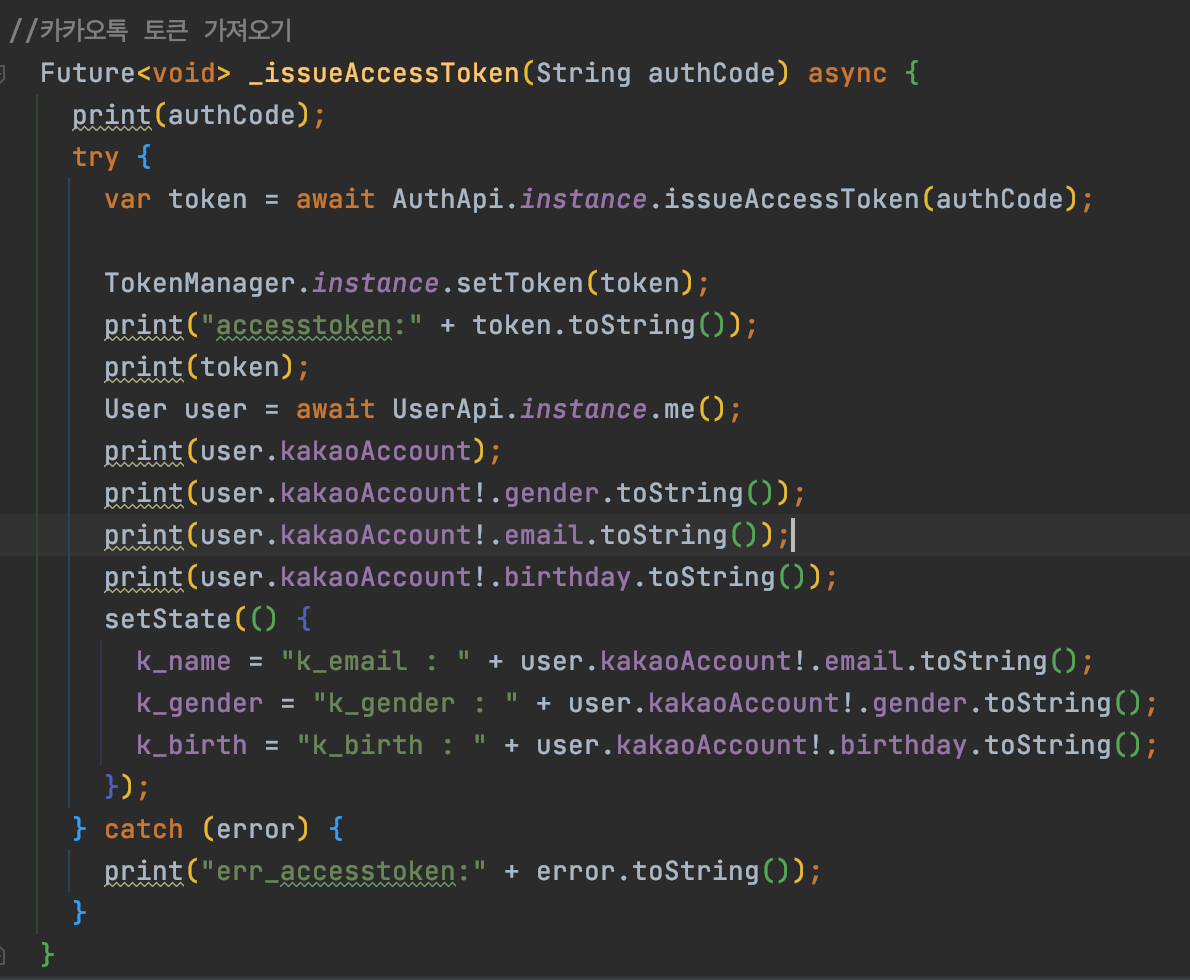Viewport: 1190px width, 980px height.
Task: Click email in the highlighted print line
Action: point(543,535)
